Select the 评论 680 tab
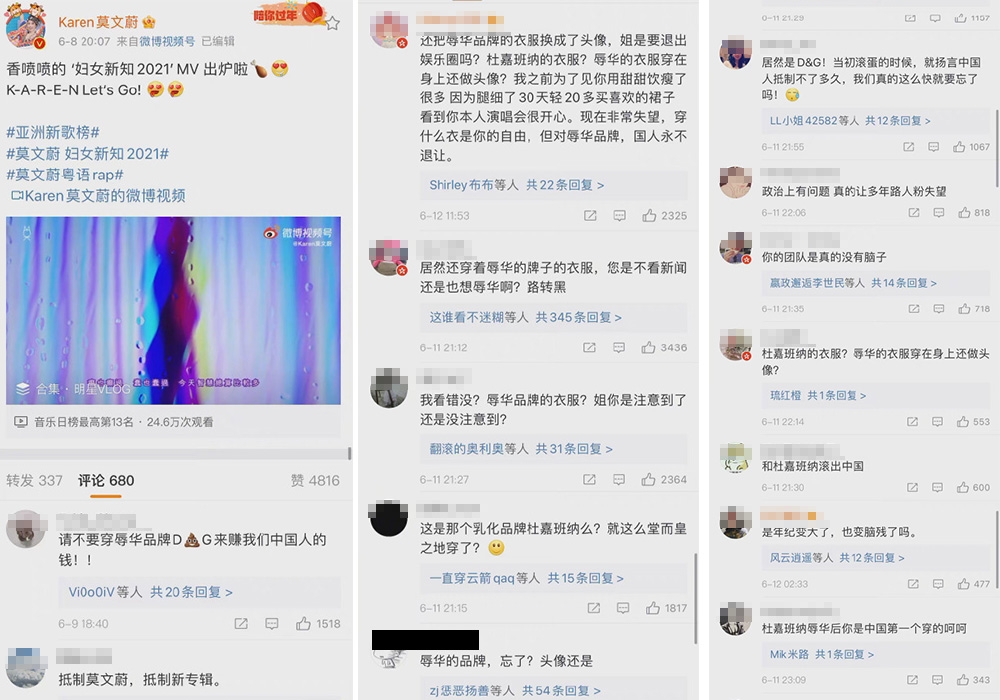1000x700 pixels. pyautogui.click(x=106, y=480)
